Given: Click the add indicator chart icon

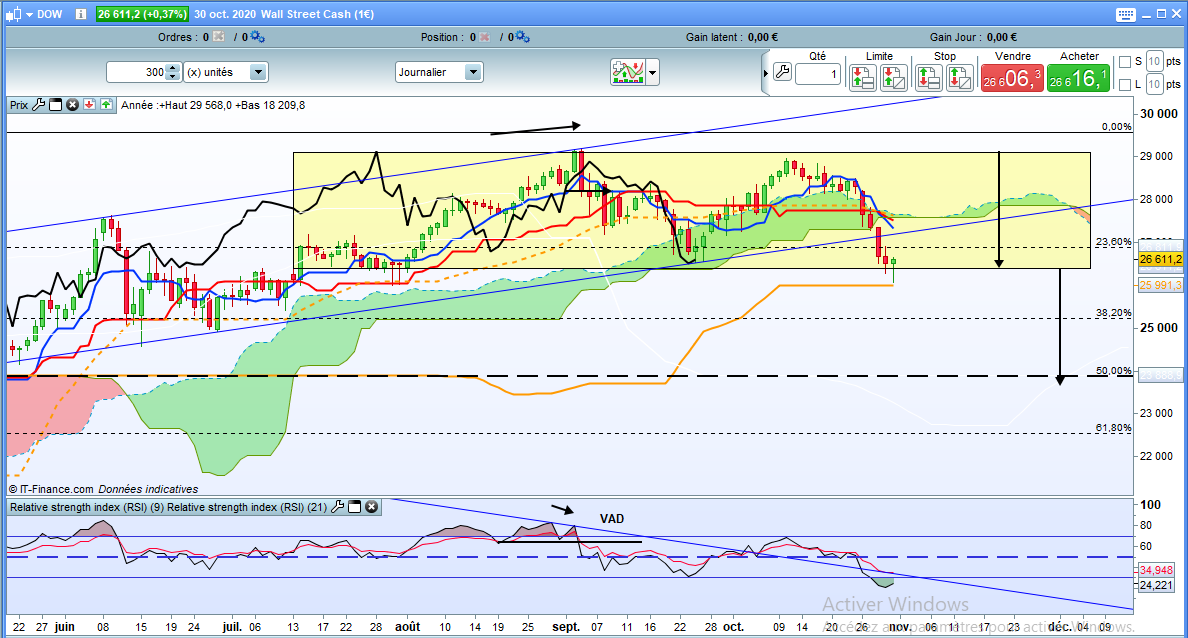Looking at the screenshot, I should coord(627,72).
